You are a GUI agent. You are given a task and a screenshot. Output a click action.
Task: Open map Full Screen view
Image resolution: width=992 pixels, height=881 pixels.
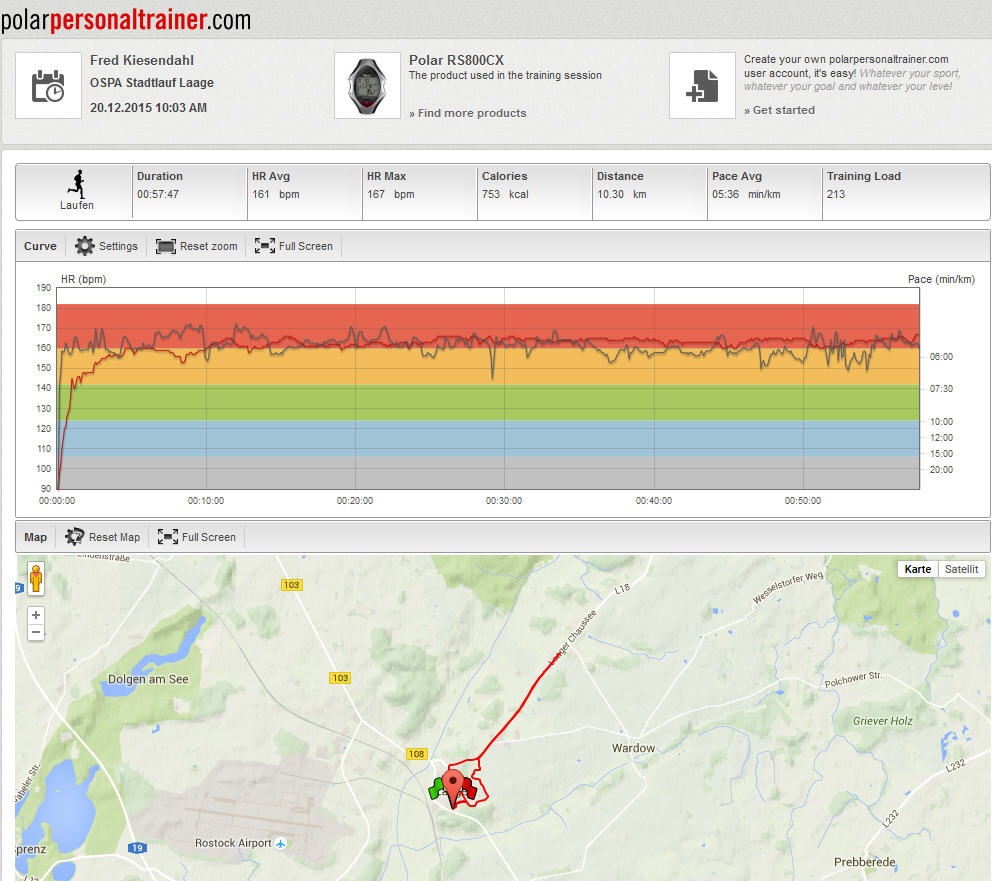[197, 537]
